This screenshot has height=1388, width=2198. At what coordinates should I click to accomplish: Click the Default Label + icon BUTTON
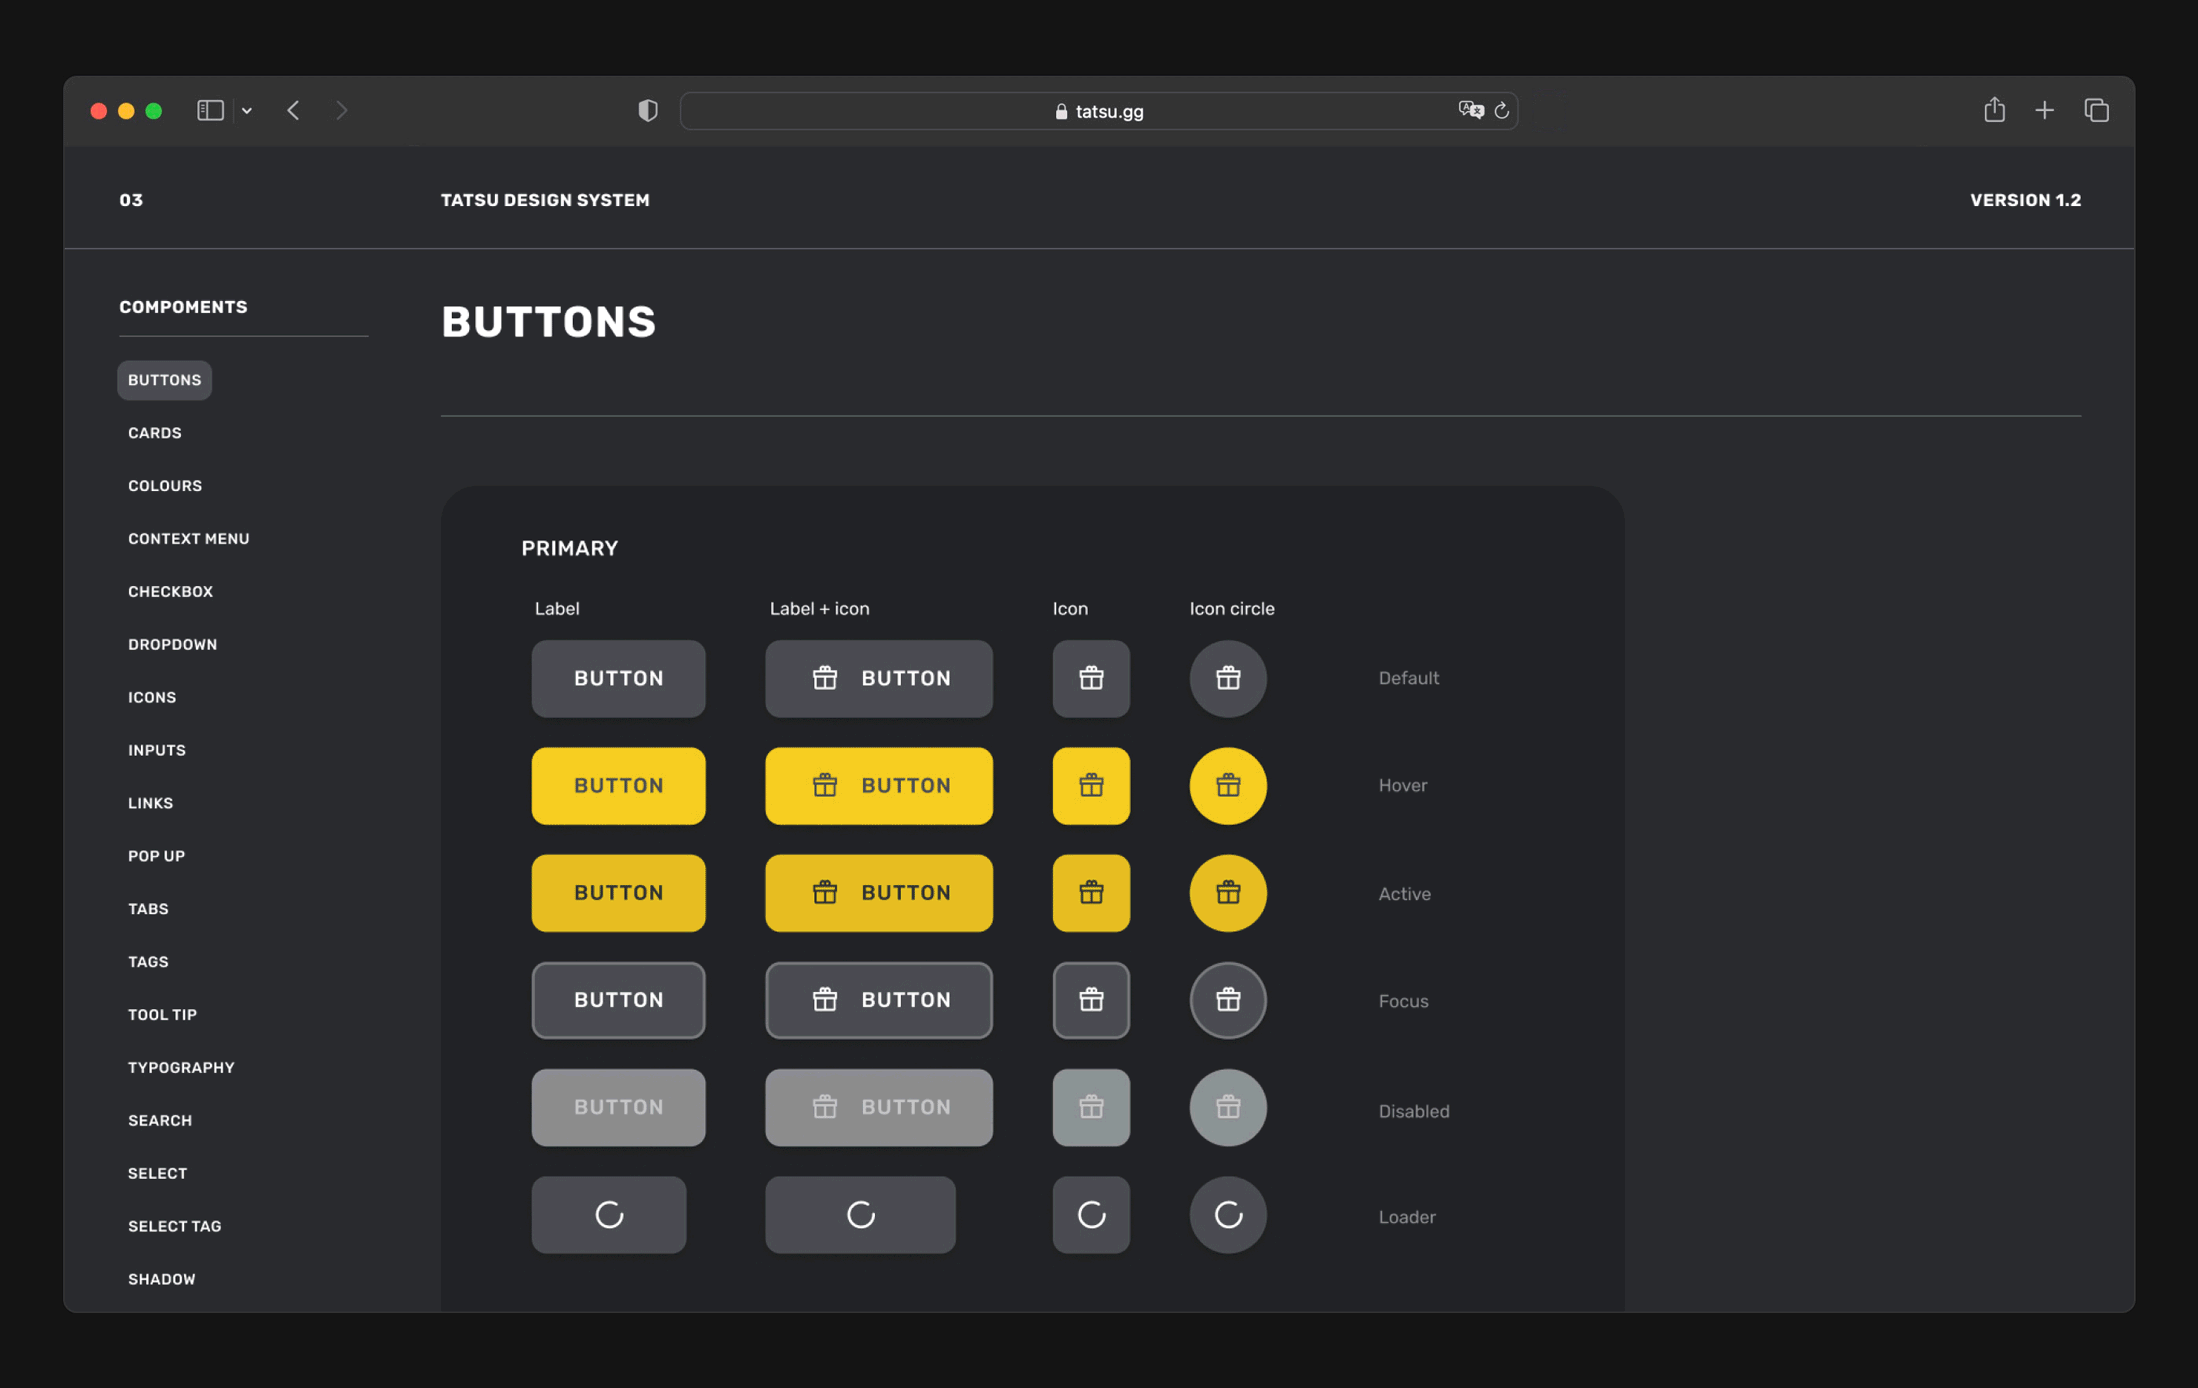pyautogui.click(x=878, y=678)
